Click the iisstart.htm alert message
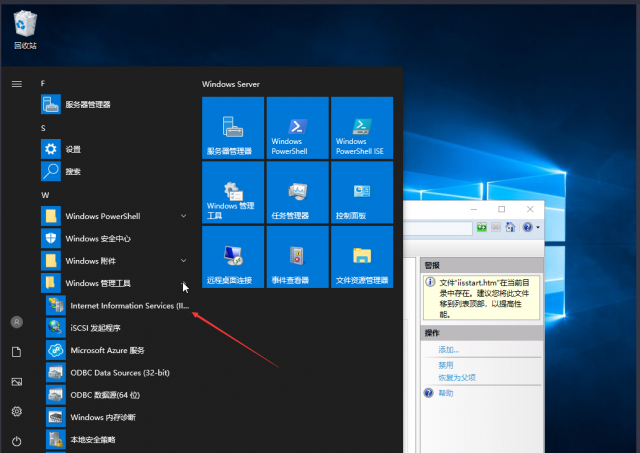Screen dimensions: 640x453 point(482,298)
